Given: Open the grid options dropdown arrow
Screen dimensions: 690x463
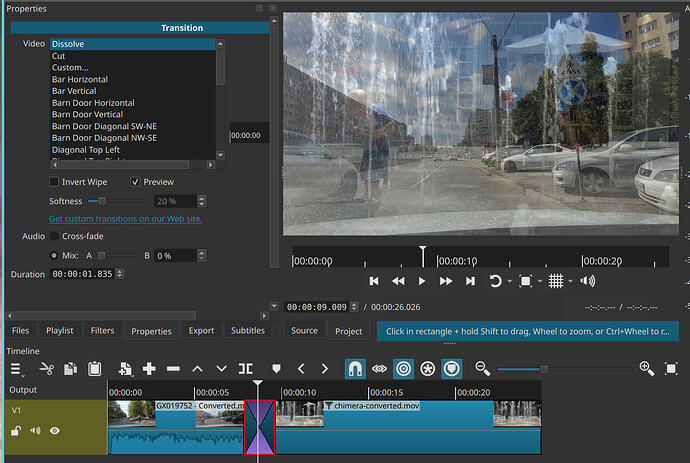Looking at the screenshot, I should coord(570,281).
